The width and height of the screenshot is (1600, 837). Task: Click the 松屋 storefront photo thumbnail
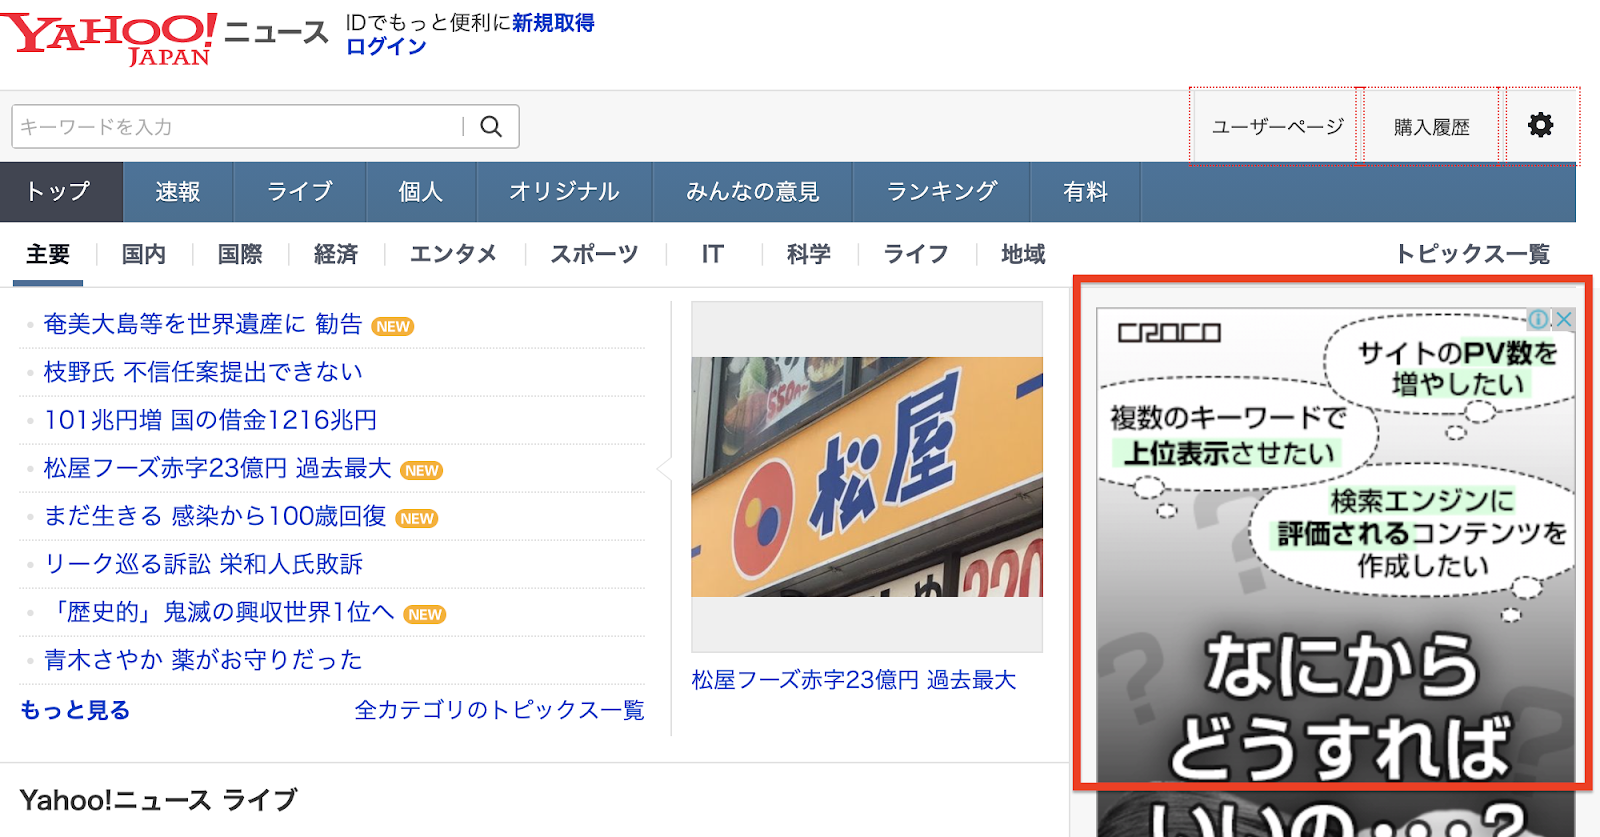pos(867,477)
